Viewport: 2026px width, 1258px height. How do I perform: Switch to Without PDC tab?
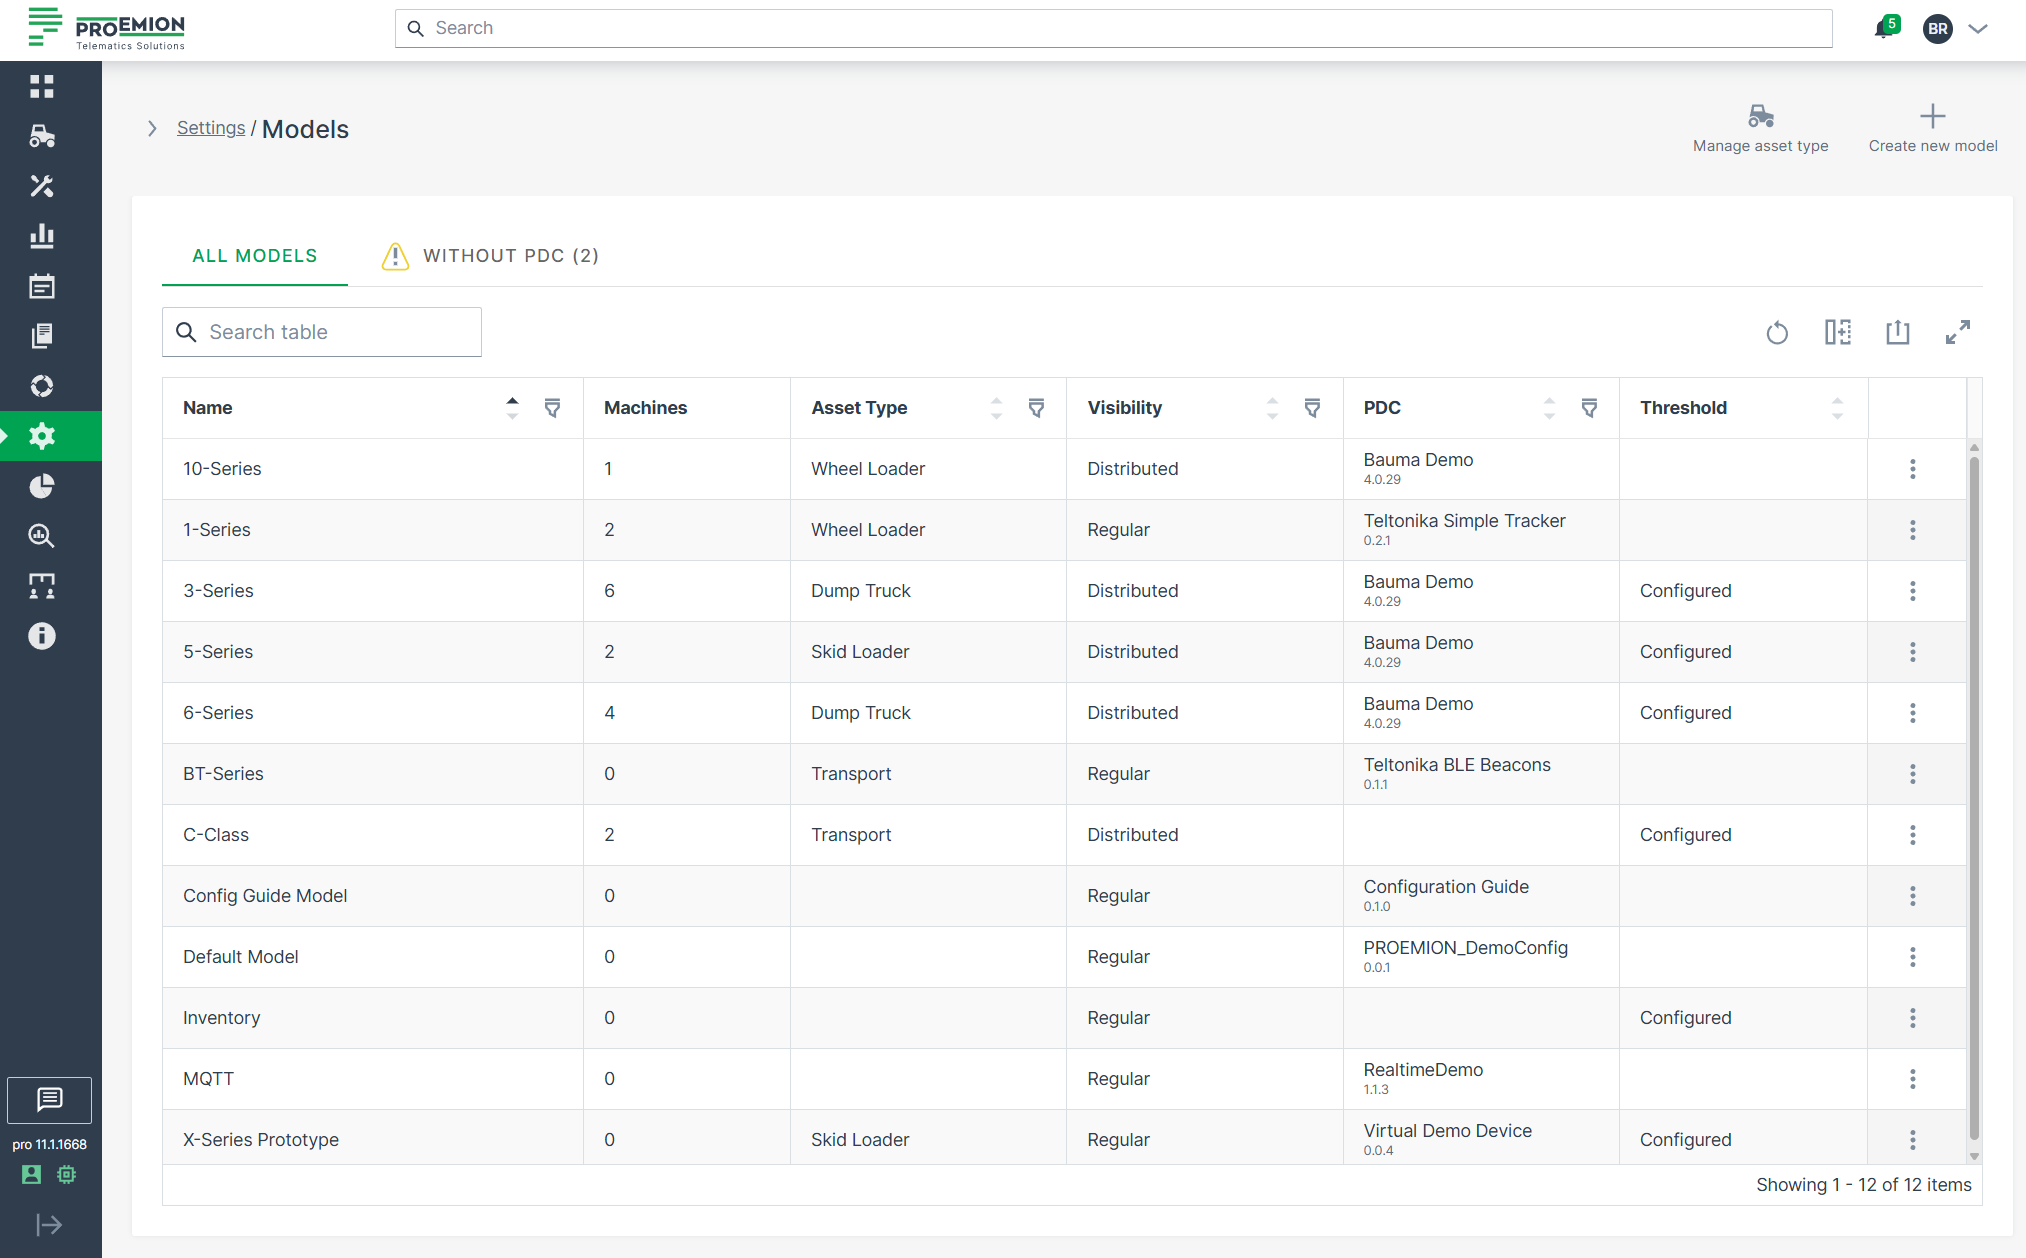tap(491, 256)
